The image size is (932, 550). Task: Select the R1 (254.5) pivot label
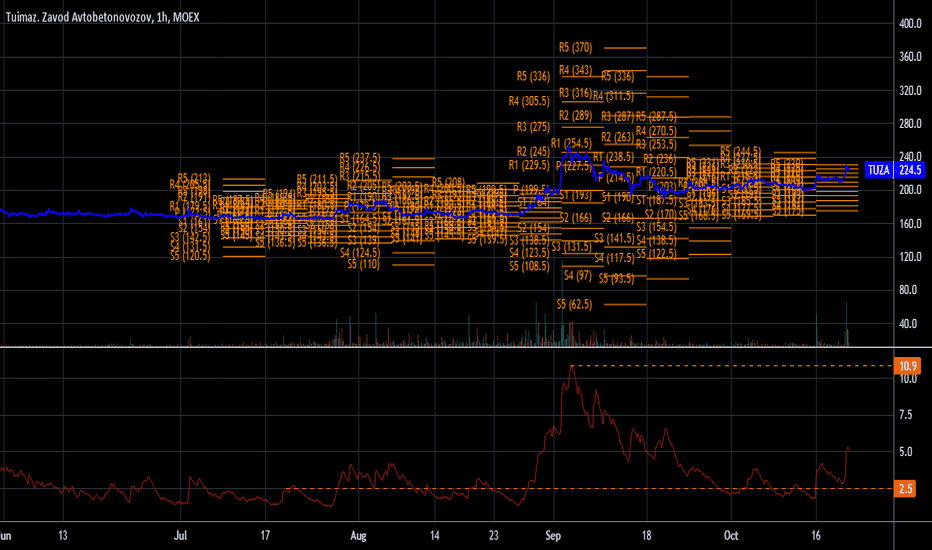tap(571, 143)
